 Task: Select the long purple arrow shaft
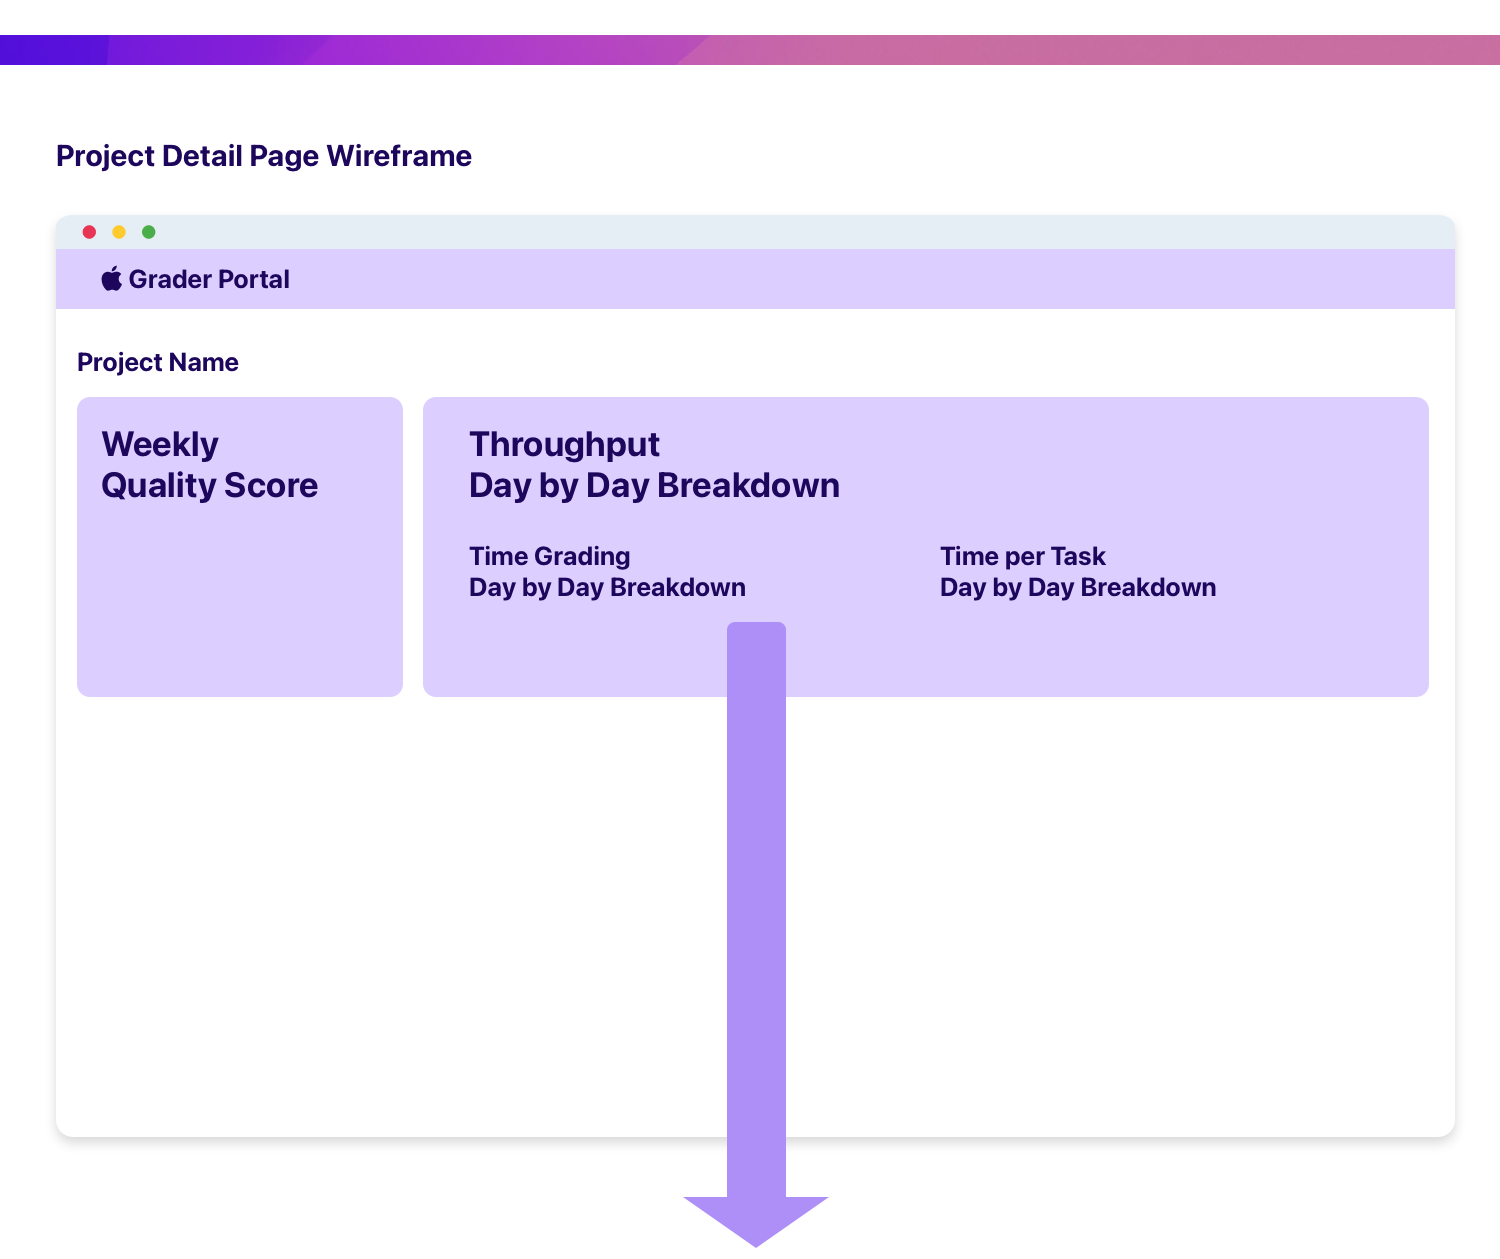(x=756, y=900)
